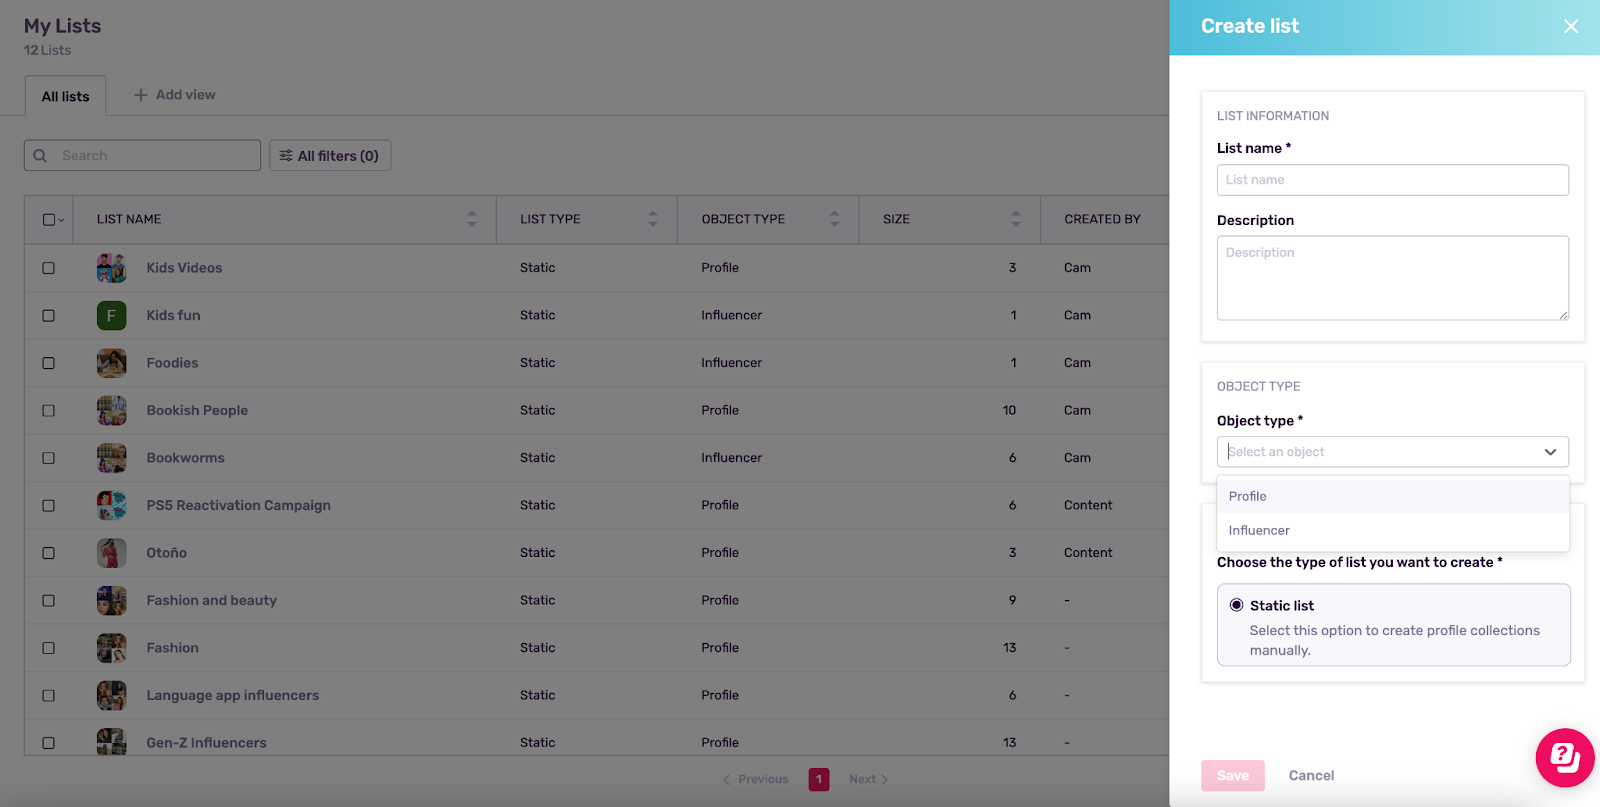Image resolution: width=1600 pixels, height=807 pixels.
Task: Open the Gen-Z Influencers list name
Action: pos(206,743)
